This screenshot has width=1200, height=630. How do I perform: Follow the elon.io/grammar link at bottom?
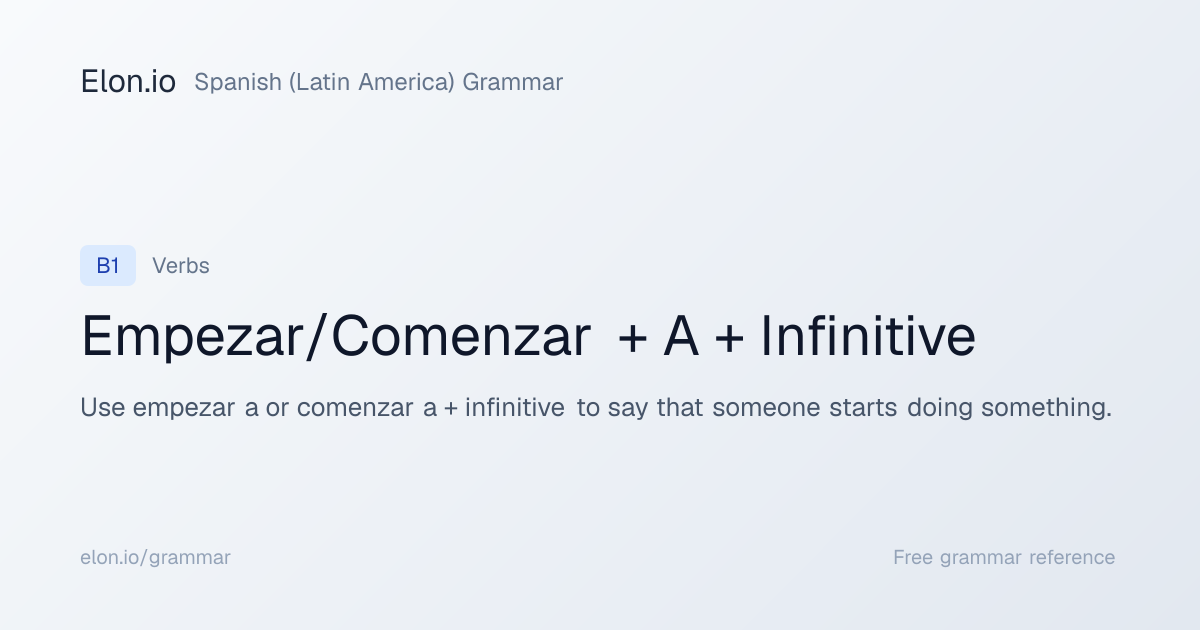[155, 558]
